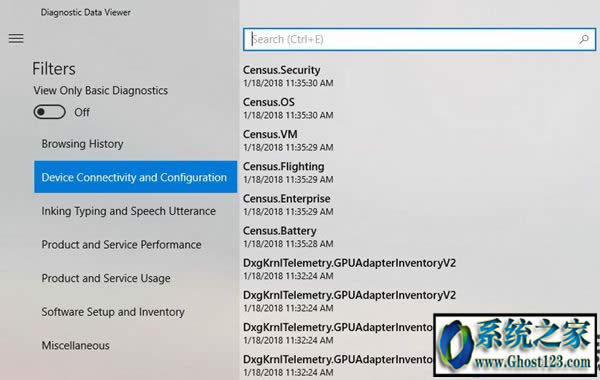600x380 pixels.
Task: Toggle View Only Basic Diagnostics switch
Action: (49, 112)
